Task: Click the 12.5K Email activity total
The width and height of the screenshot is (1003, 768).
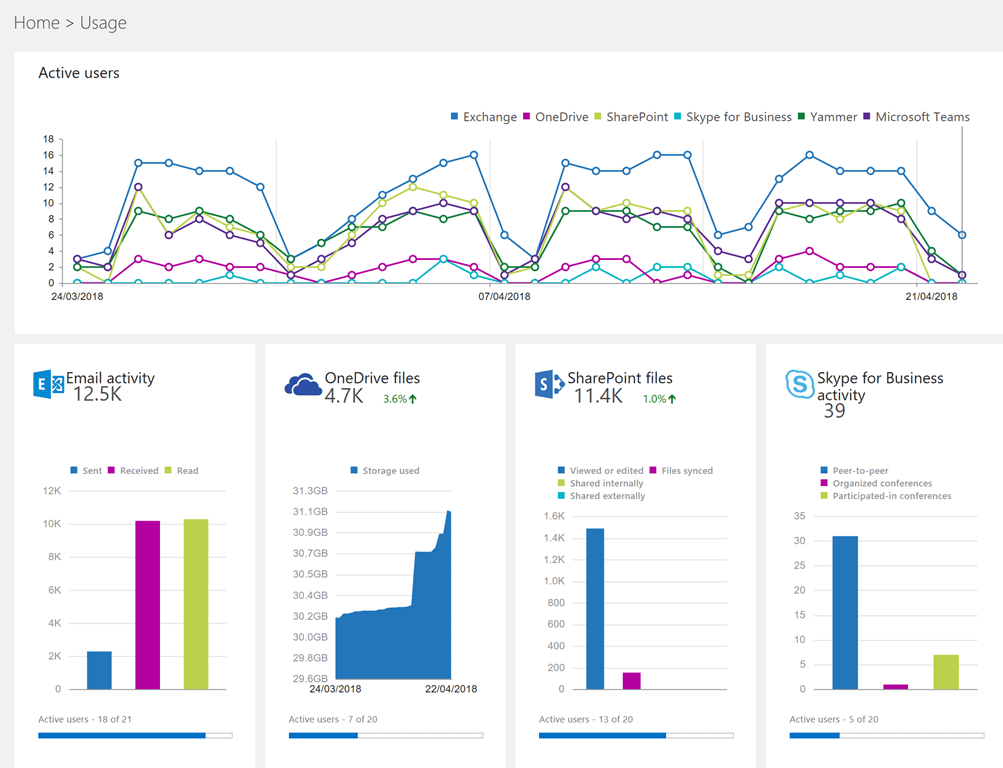Action: (97, 395)
